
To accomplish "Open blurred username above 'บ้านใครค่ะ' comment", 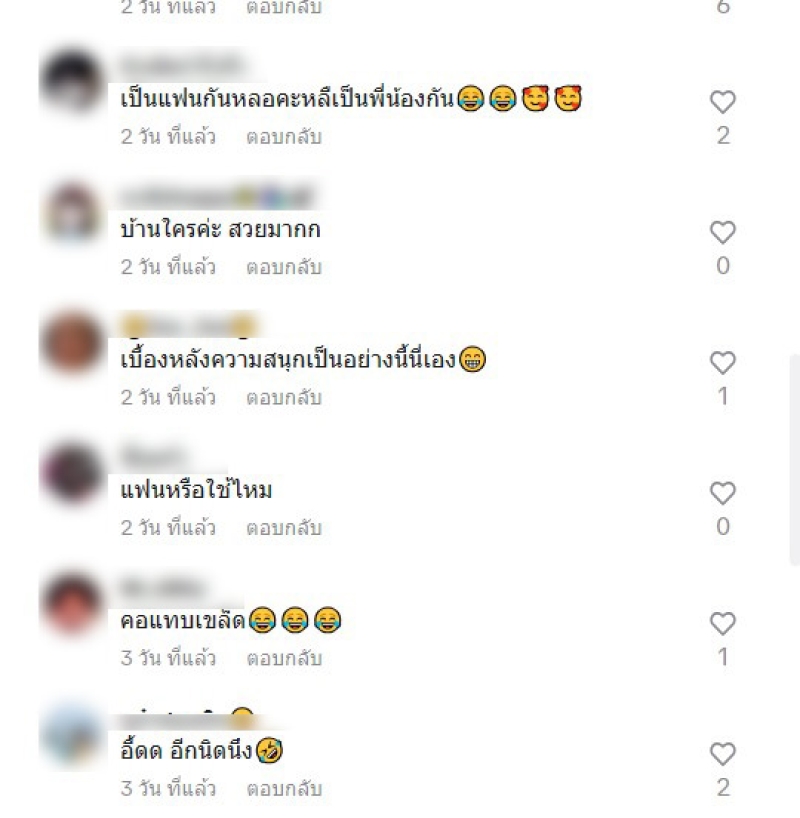I will tap(218, 197).
